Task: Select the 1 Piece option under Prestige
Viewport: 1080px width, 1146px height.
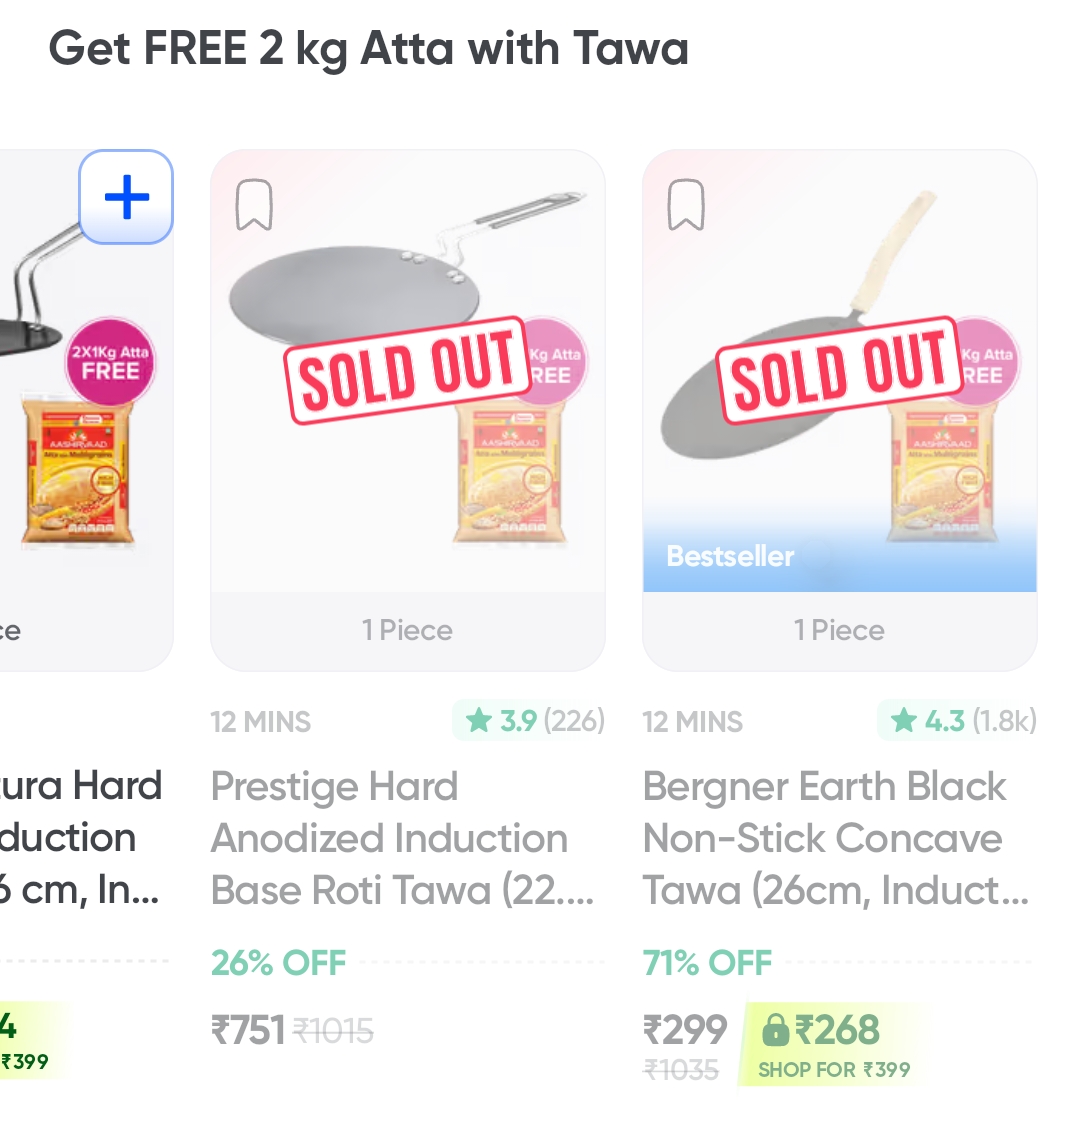Action: click(x=407, y=630)
